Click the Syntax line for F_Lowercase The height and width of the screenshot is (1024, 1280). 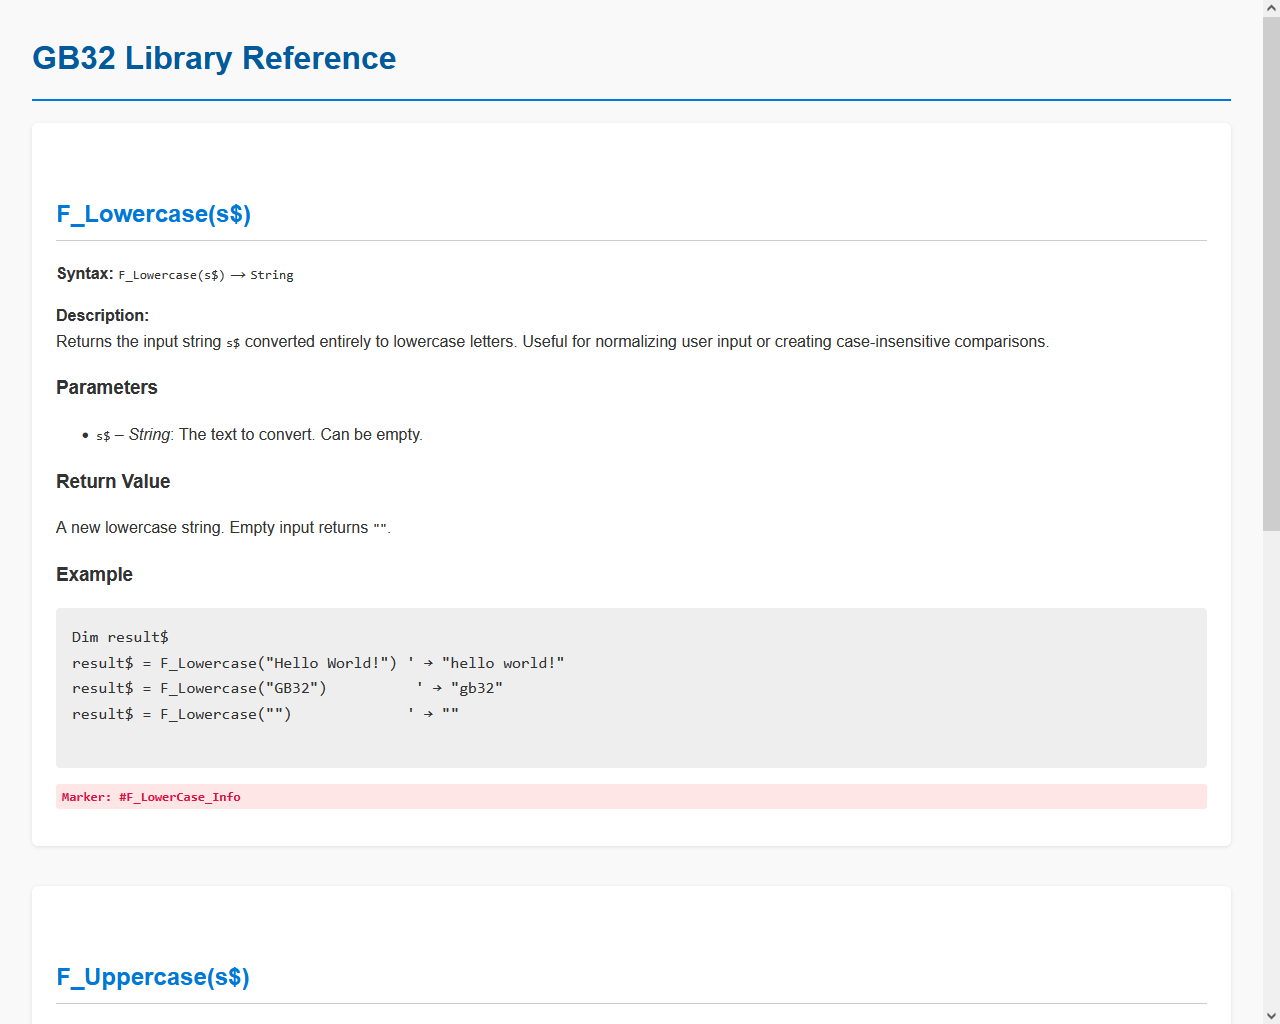pyautogui.click(x=175, y=274)
